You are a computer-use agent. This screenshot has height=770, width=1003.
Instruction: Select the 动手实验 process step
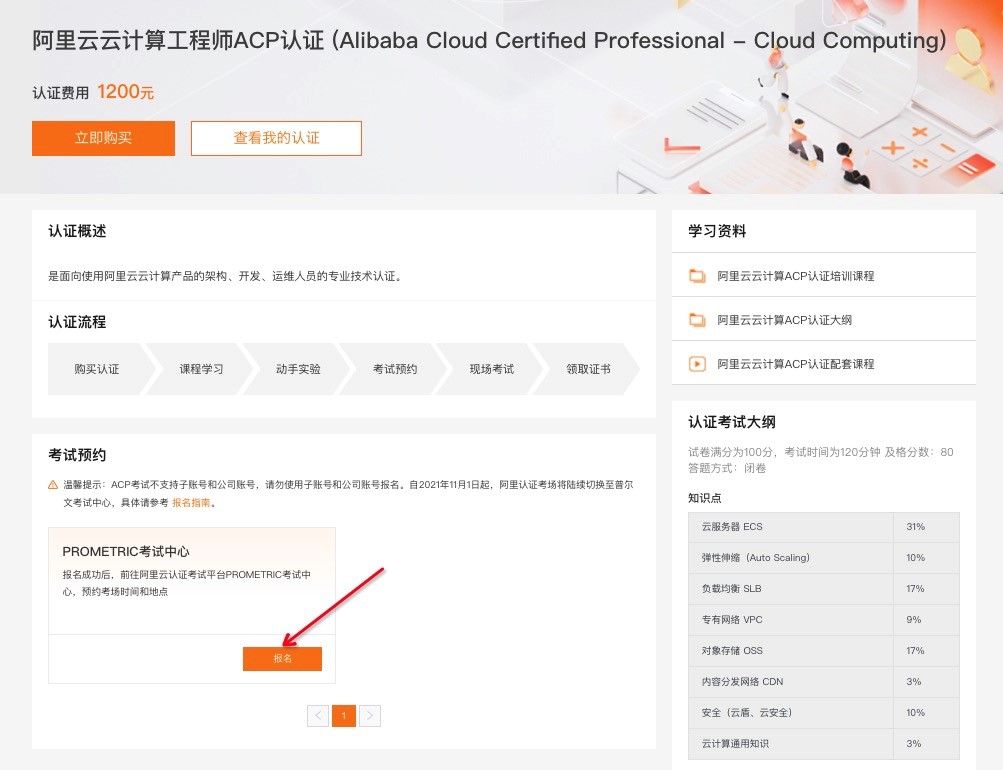click(298, 369)
